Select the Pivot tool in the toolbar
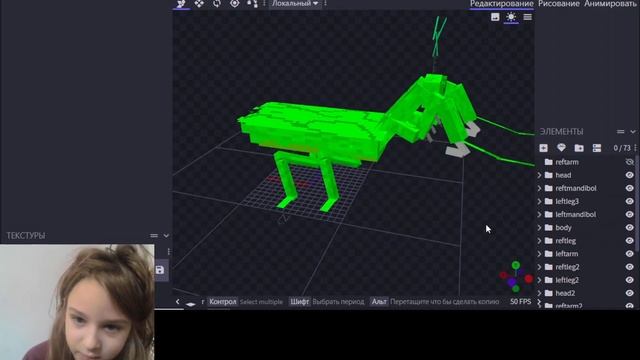Viewport: 640px width, 360px height. [235, 4]
